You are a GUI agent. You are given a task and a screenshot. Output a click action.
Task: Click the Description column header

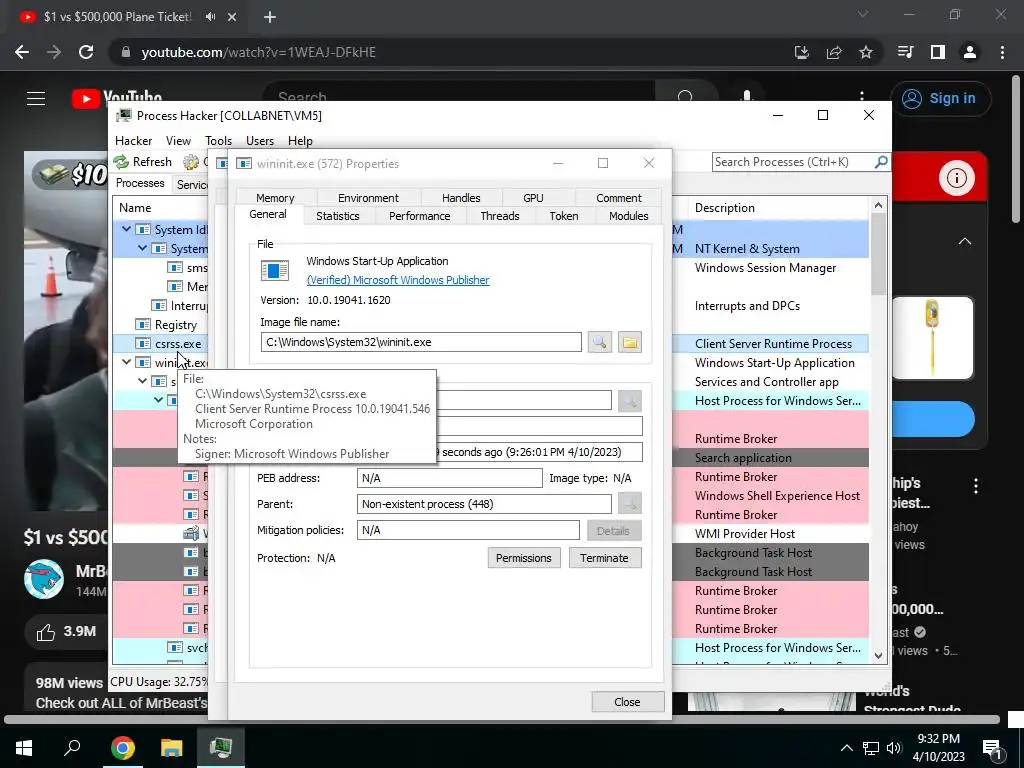pyautogui.click(x=724, y=208)
